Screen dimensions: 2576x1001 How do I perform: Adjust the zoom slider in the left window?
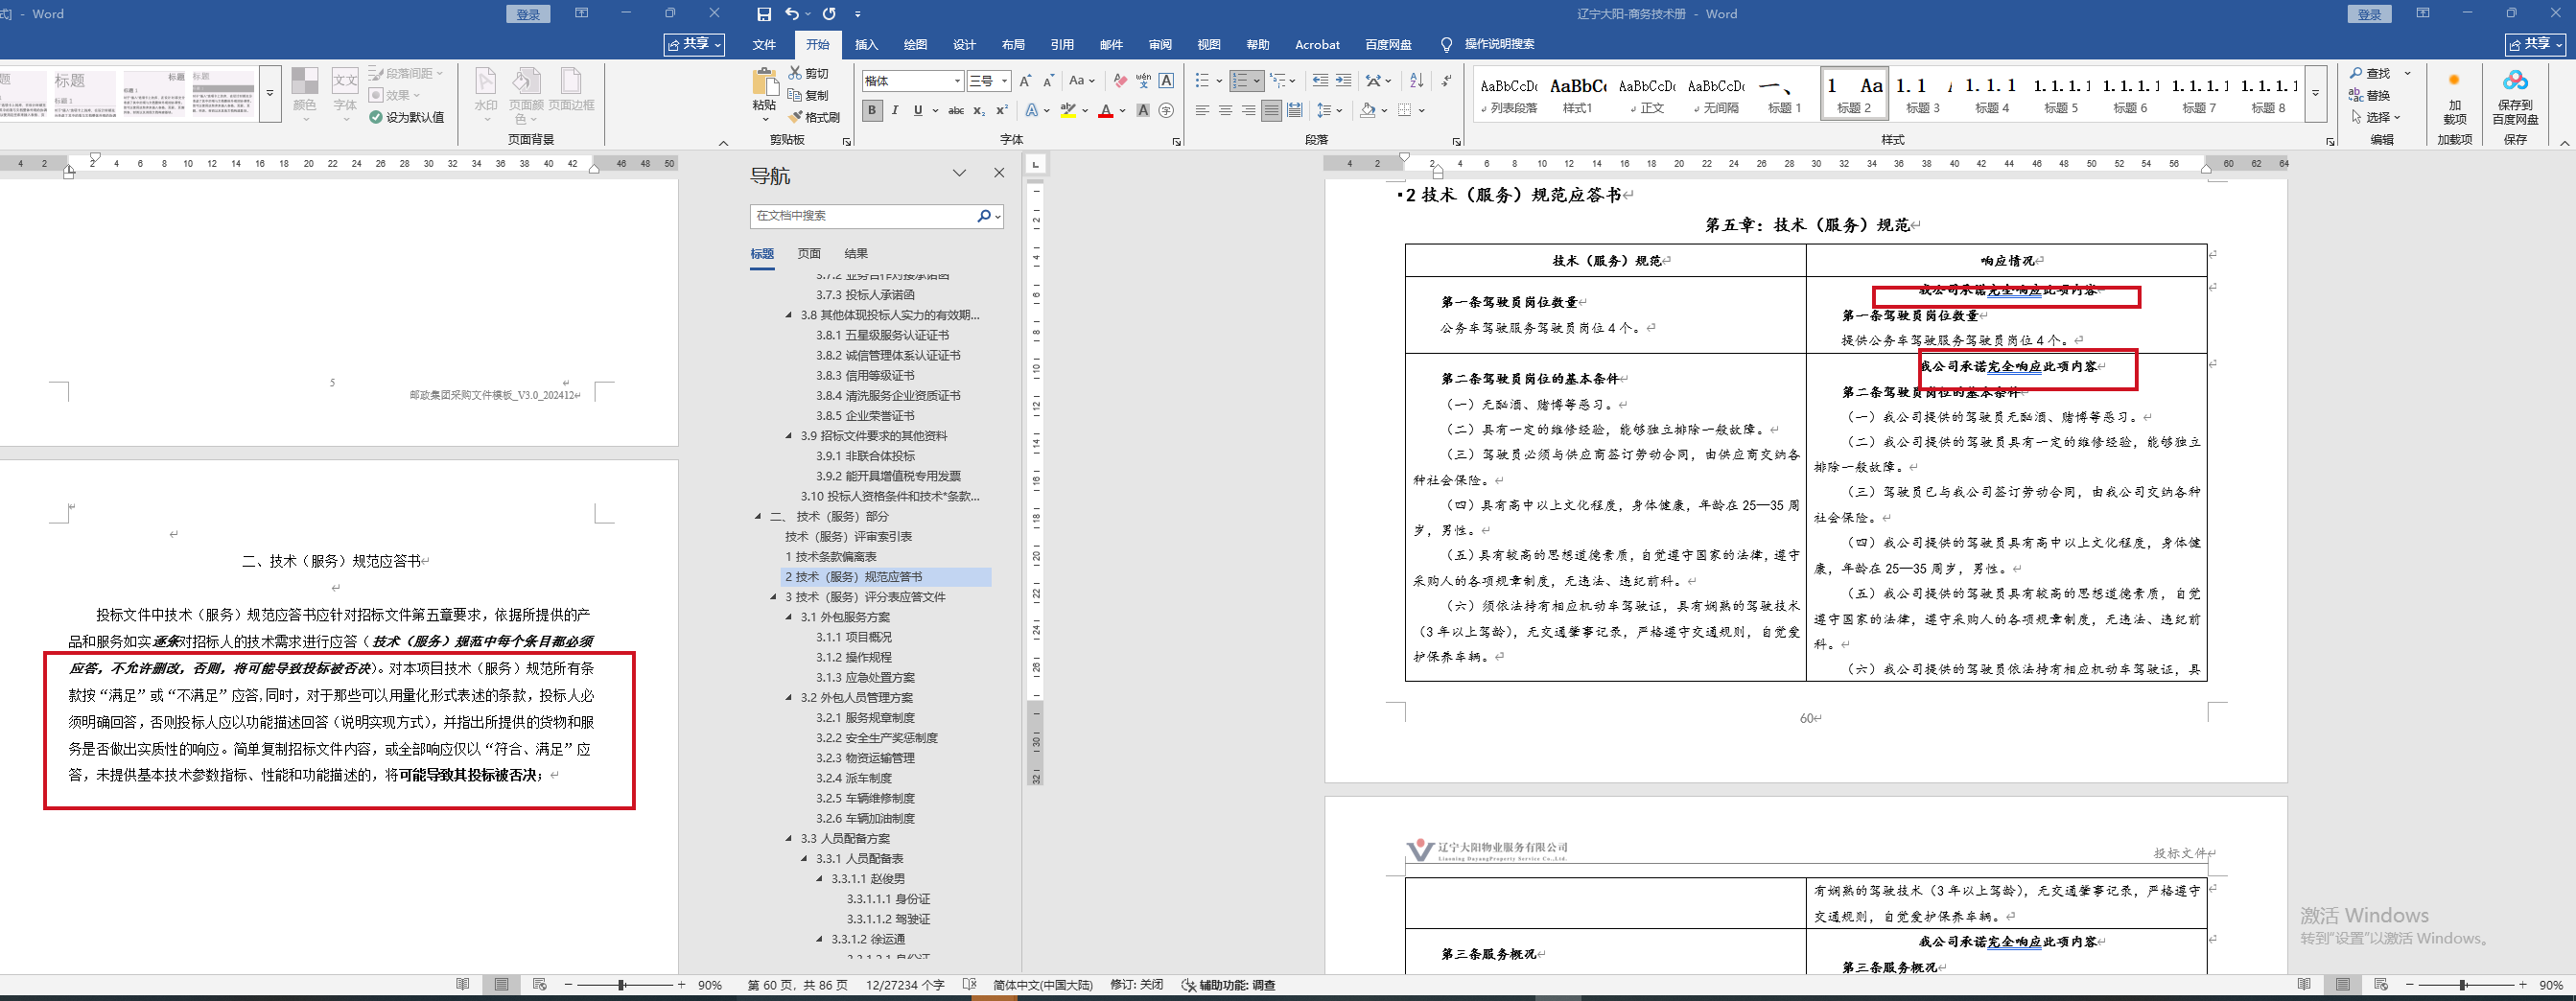point(622,986)
